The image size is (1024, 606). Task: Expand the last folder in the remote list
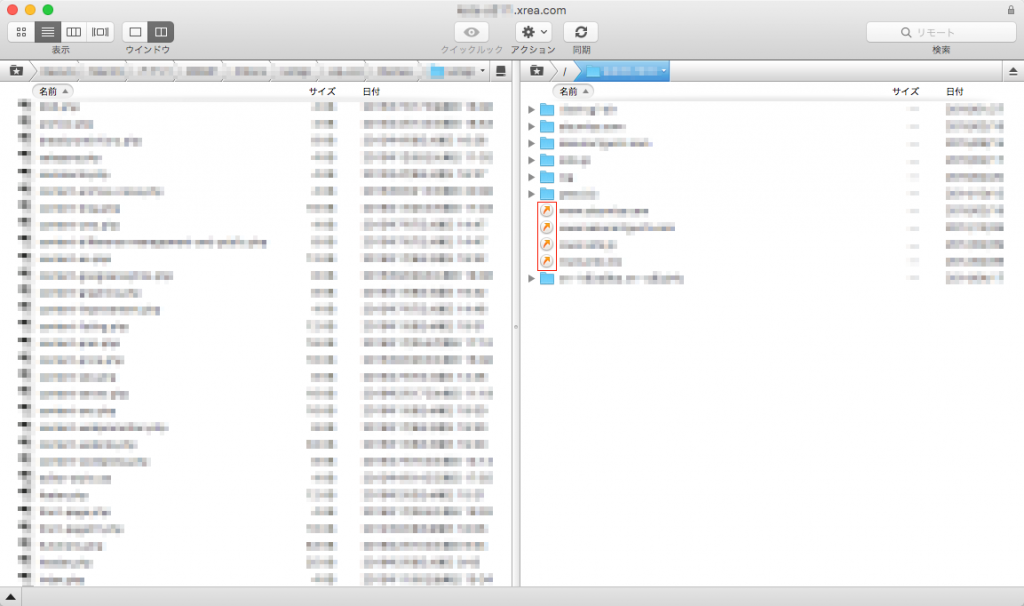tap(532, 278)
